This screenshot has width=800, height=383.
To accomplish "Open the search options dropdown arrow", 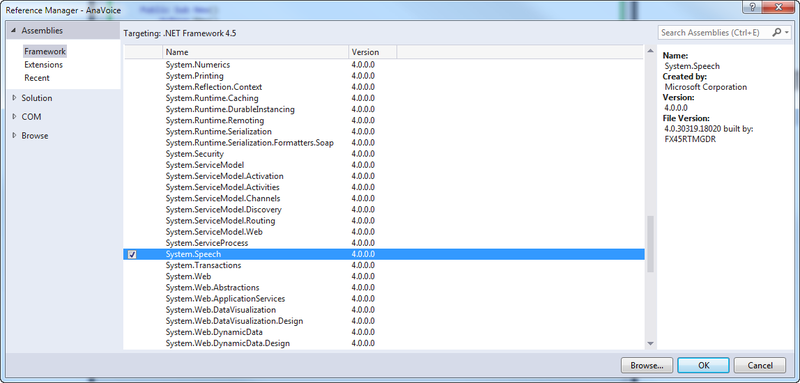I will [787, 33].
